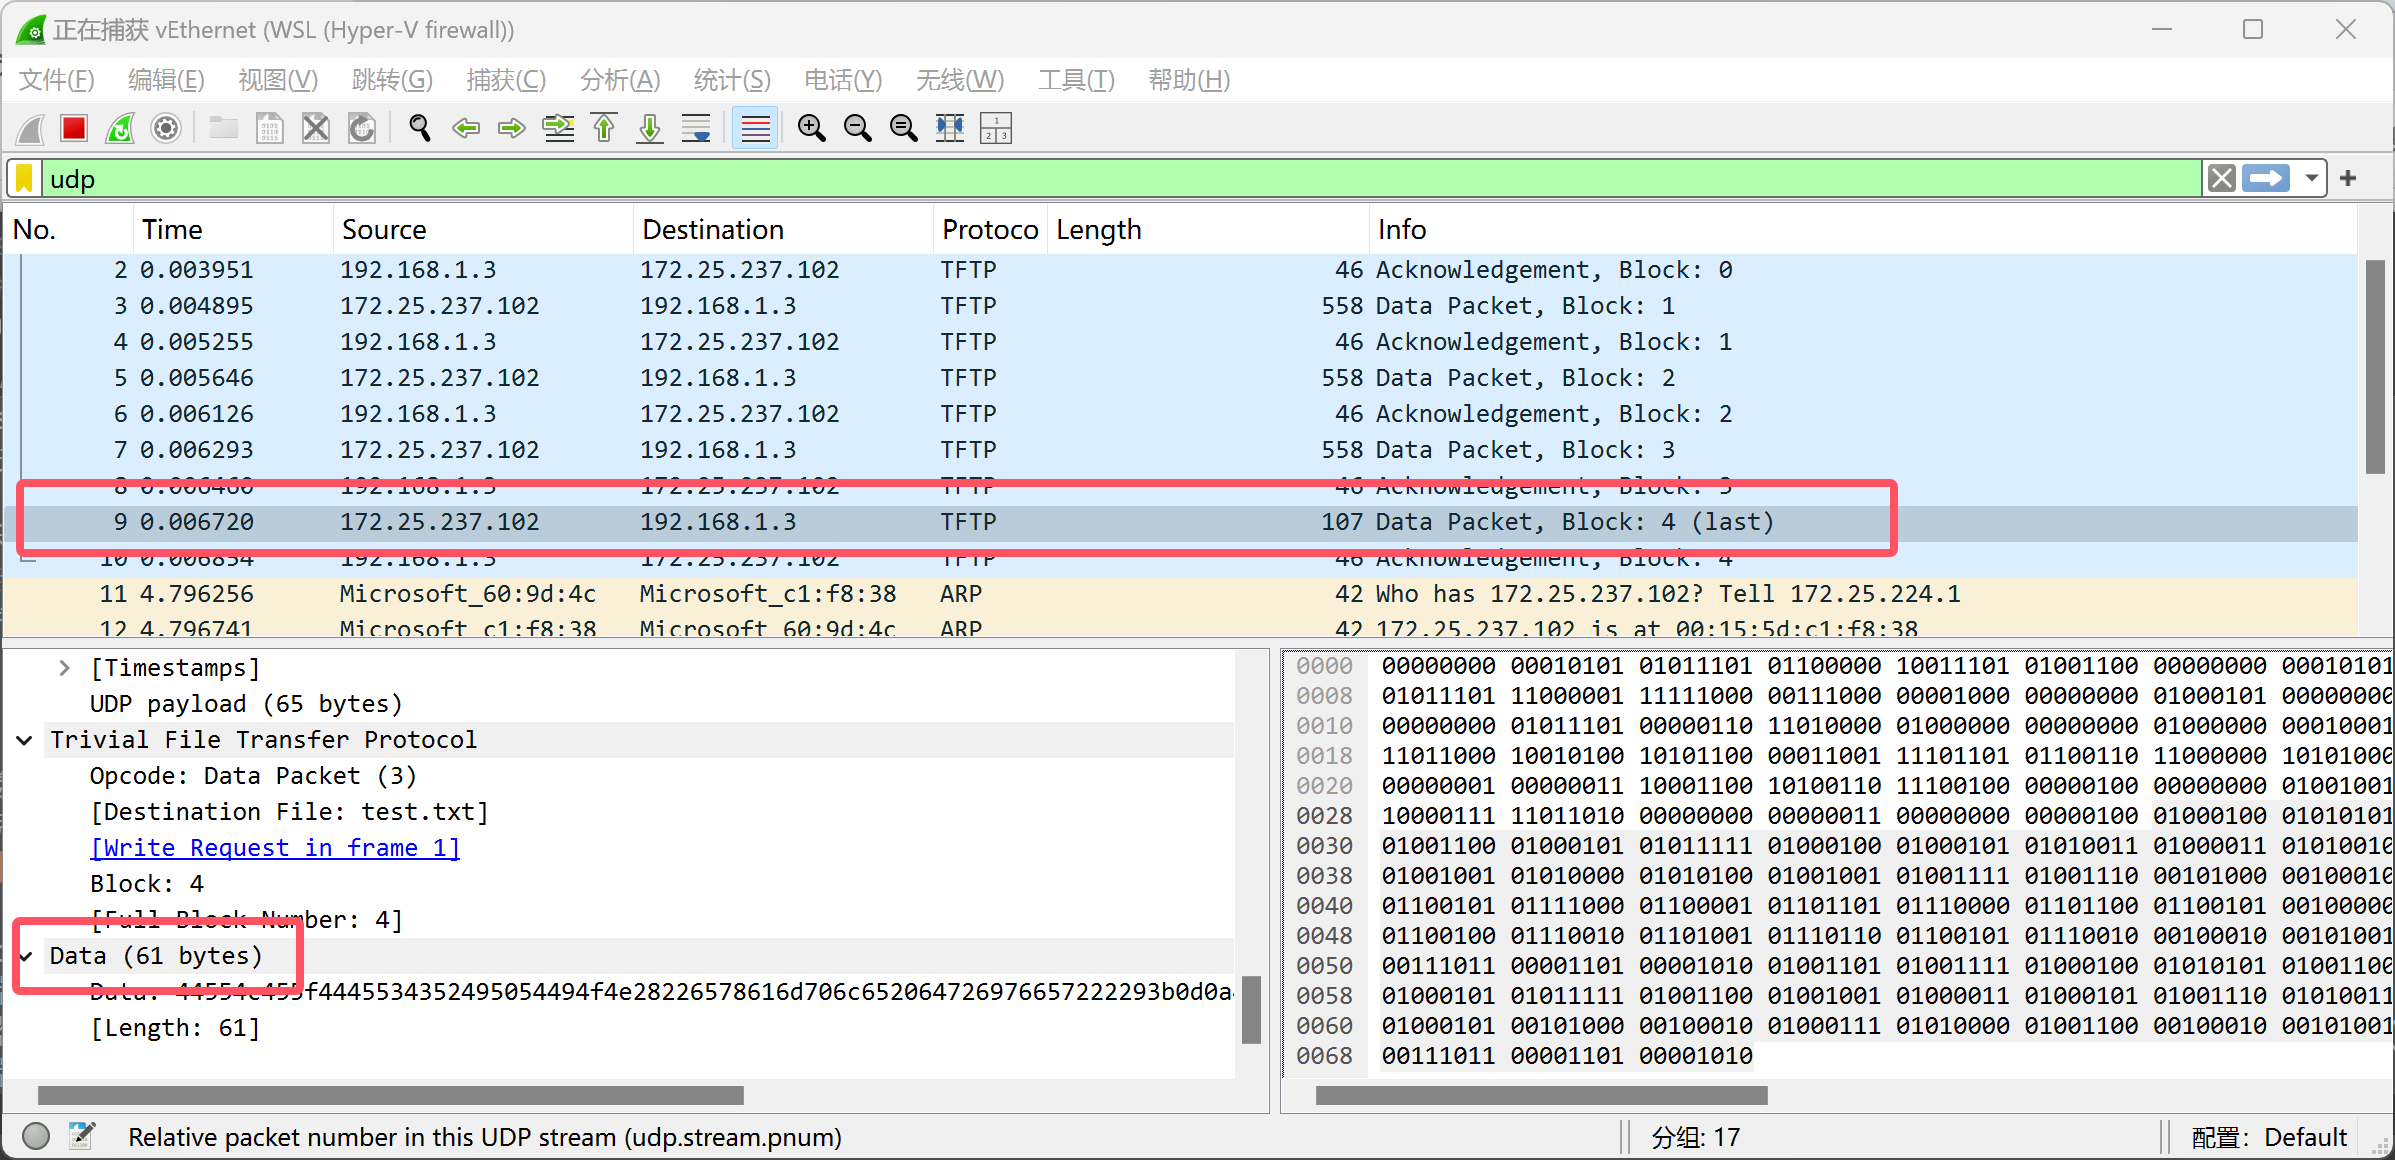Sort by the Length column header
This screenshot has height=1160, width=2395.
1208,229
